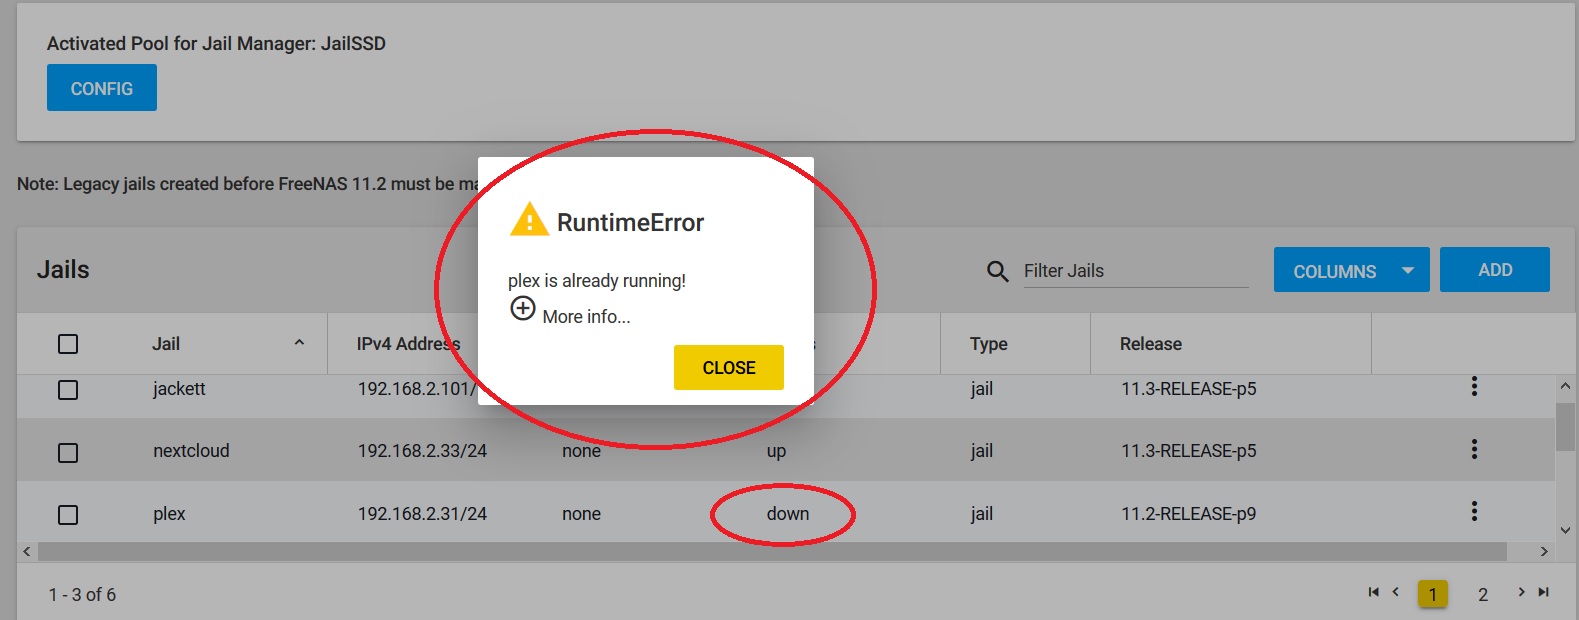The height and width of the screenshot is (620, 1579).
Task: Open the COLUMNS dropdown
Action: (1351, 270)
